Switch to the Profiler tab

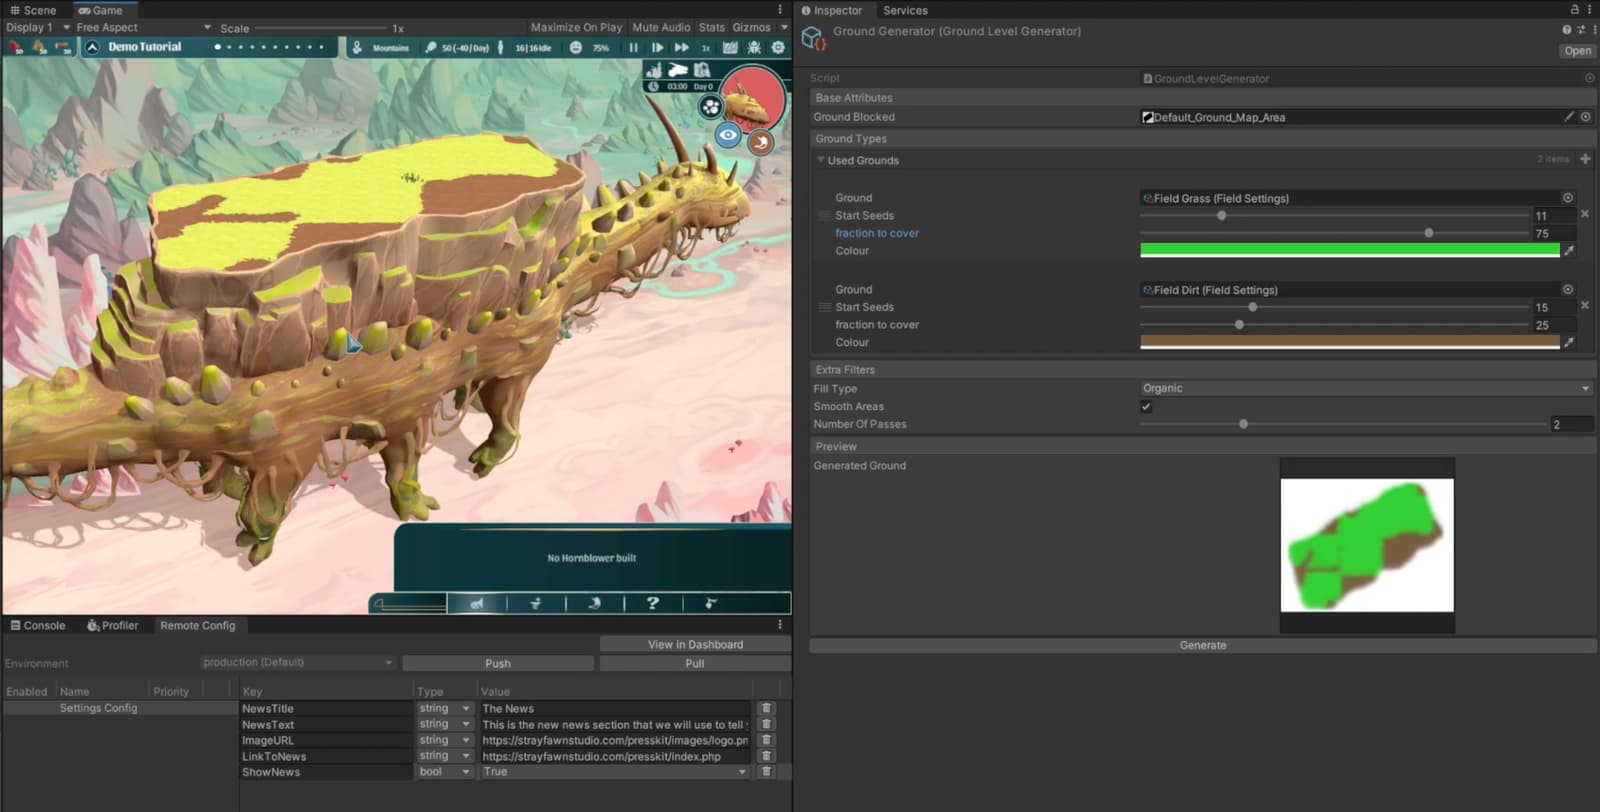click(x=113, y=625)
